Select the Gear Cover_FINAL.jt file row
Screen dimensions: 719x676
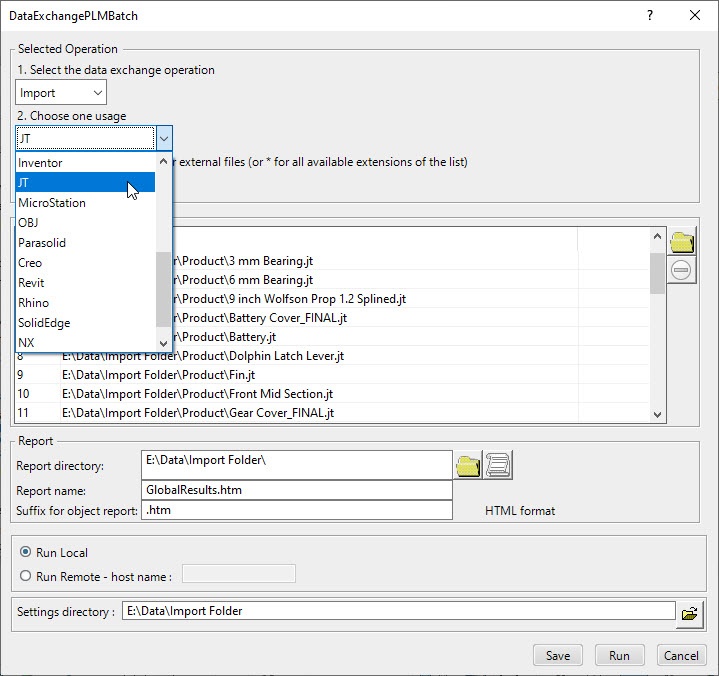tap(332, 413)
